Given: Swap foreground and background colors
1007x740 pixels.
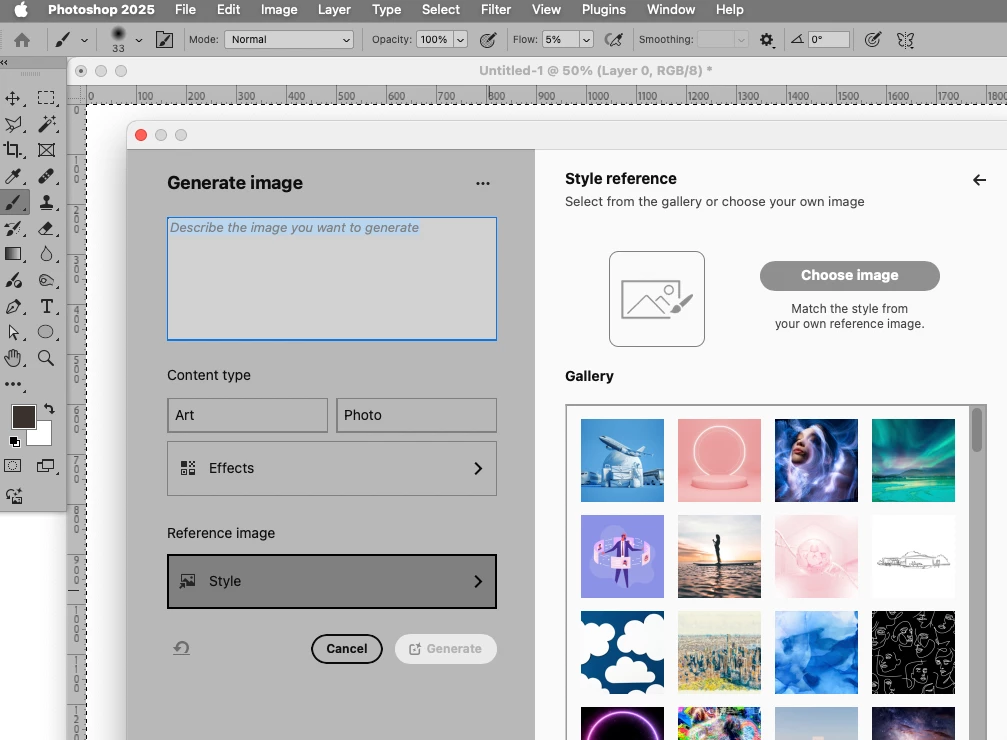Looking at the screenshot, I should [x=49, y=409].
